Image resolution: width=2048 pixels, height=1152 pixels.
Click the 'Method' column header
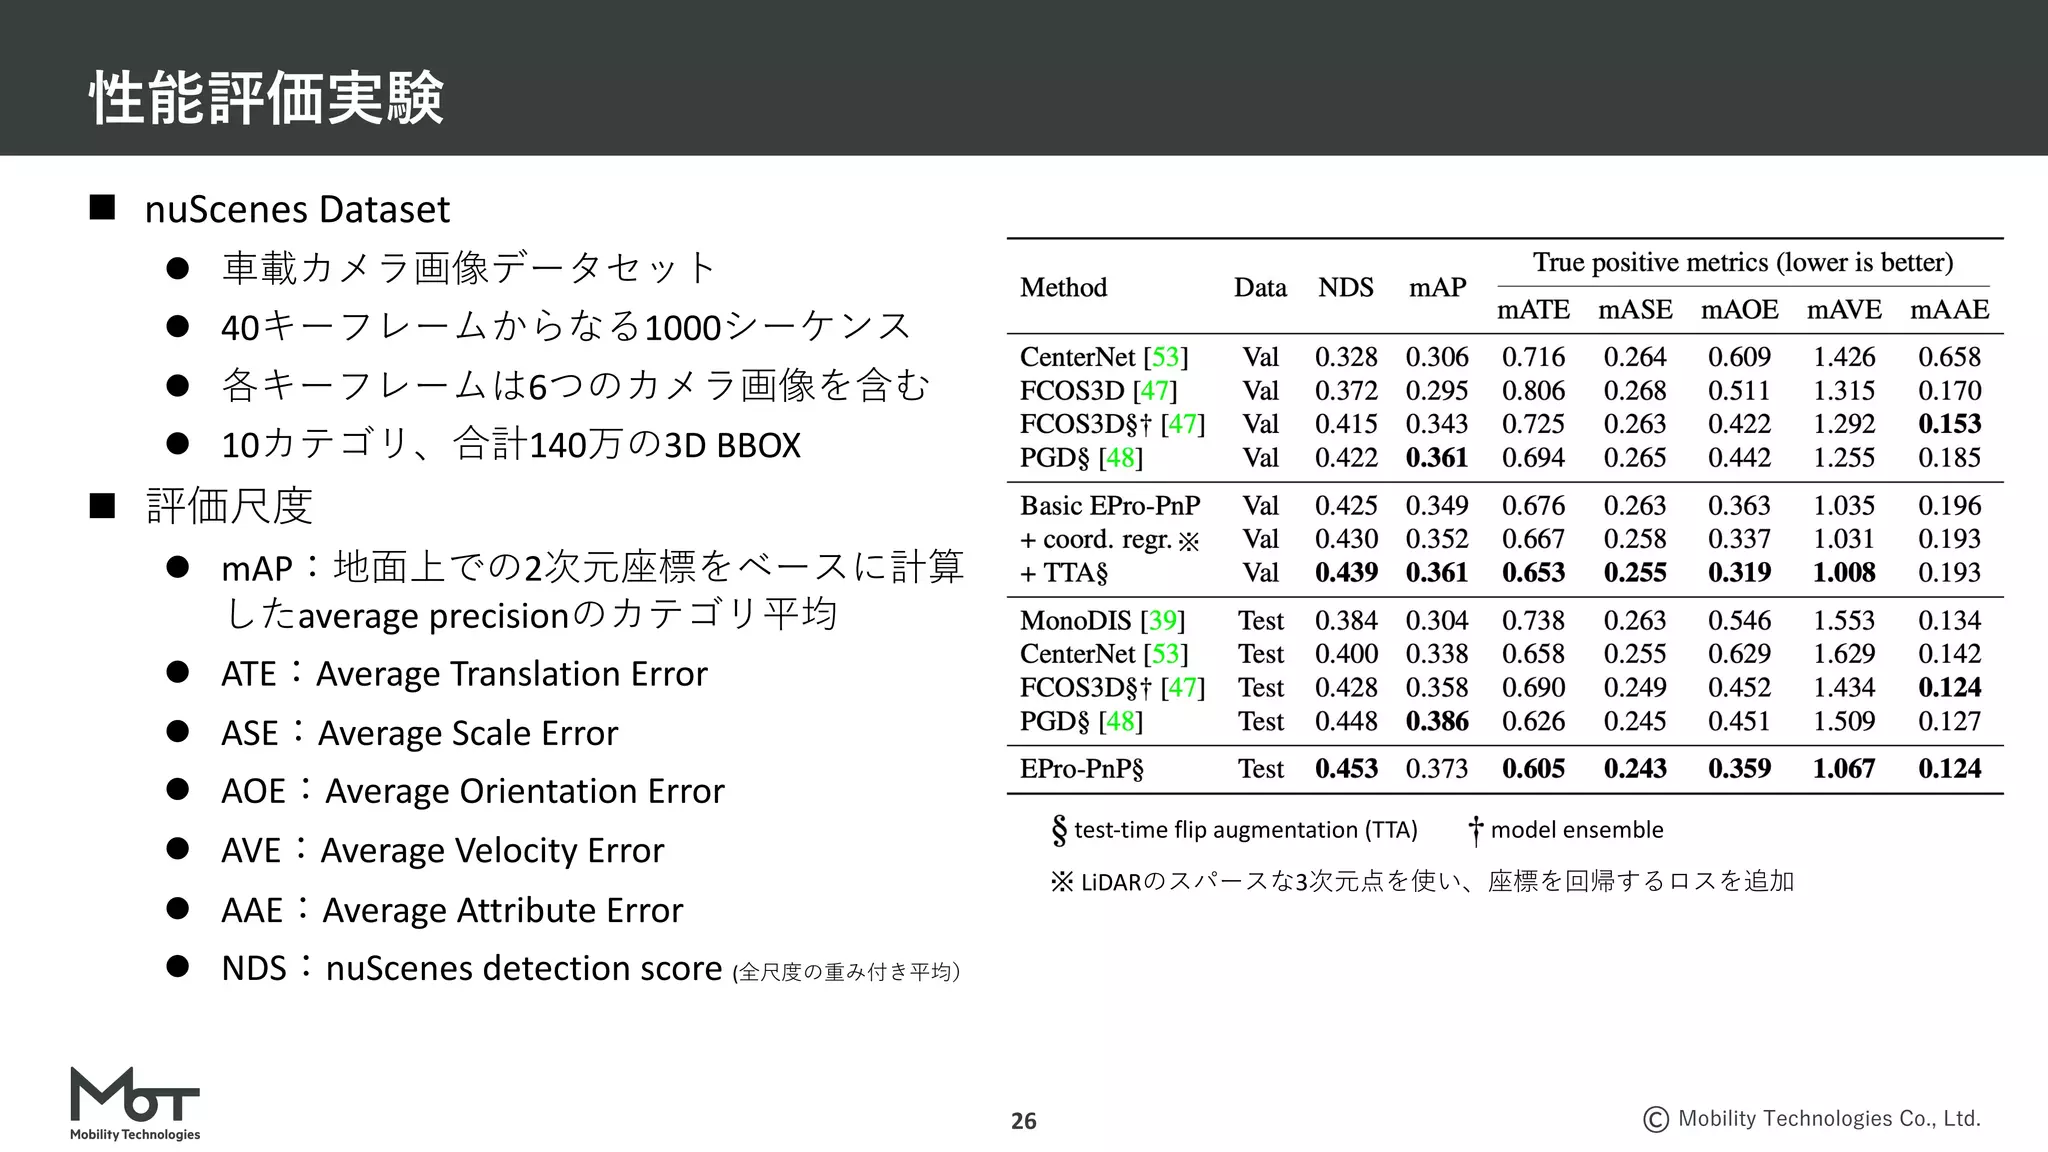click(x=1063, y=287)
